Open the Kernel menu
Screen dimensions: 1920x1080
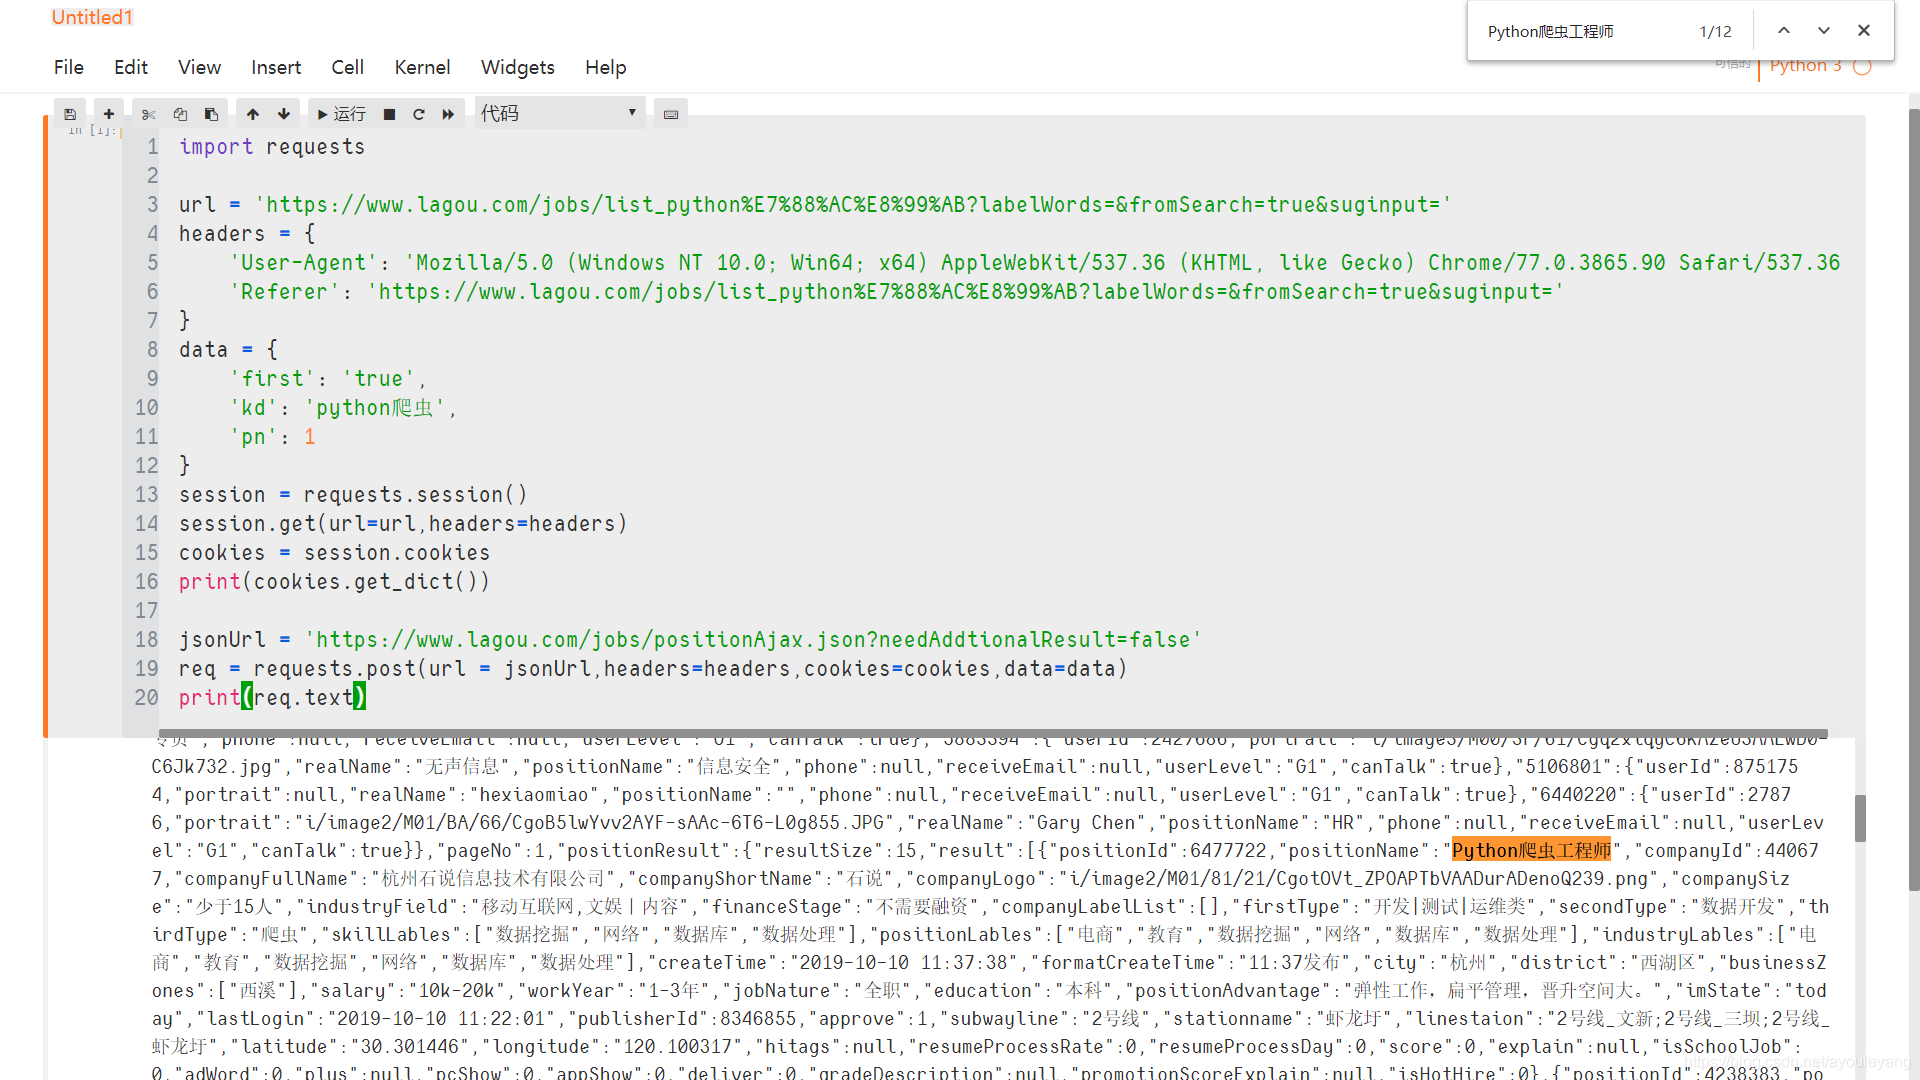tap(422, 67)
